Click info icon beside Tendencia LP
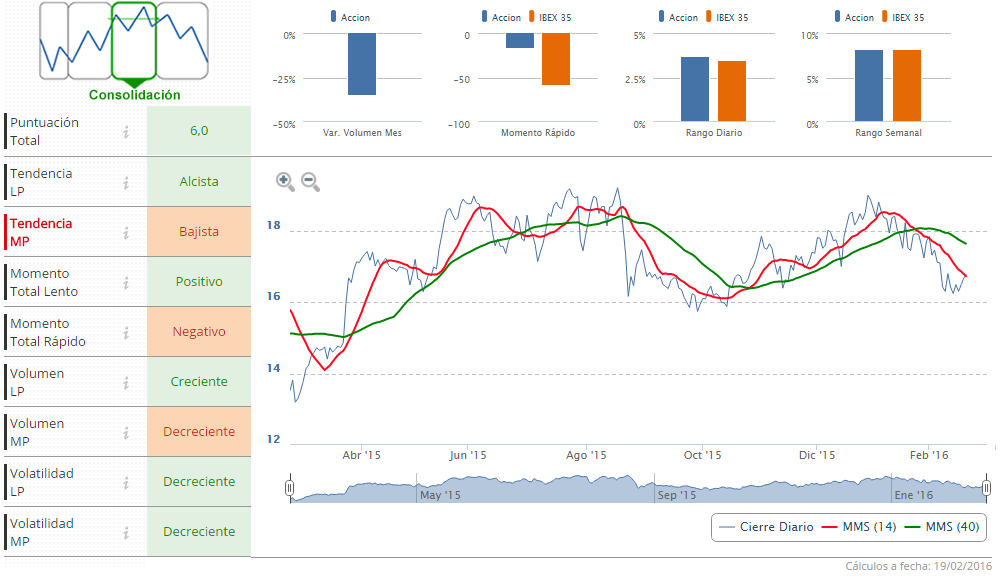Viewport: 1000px width, 586px height. 127,182
